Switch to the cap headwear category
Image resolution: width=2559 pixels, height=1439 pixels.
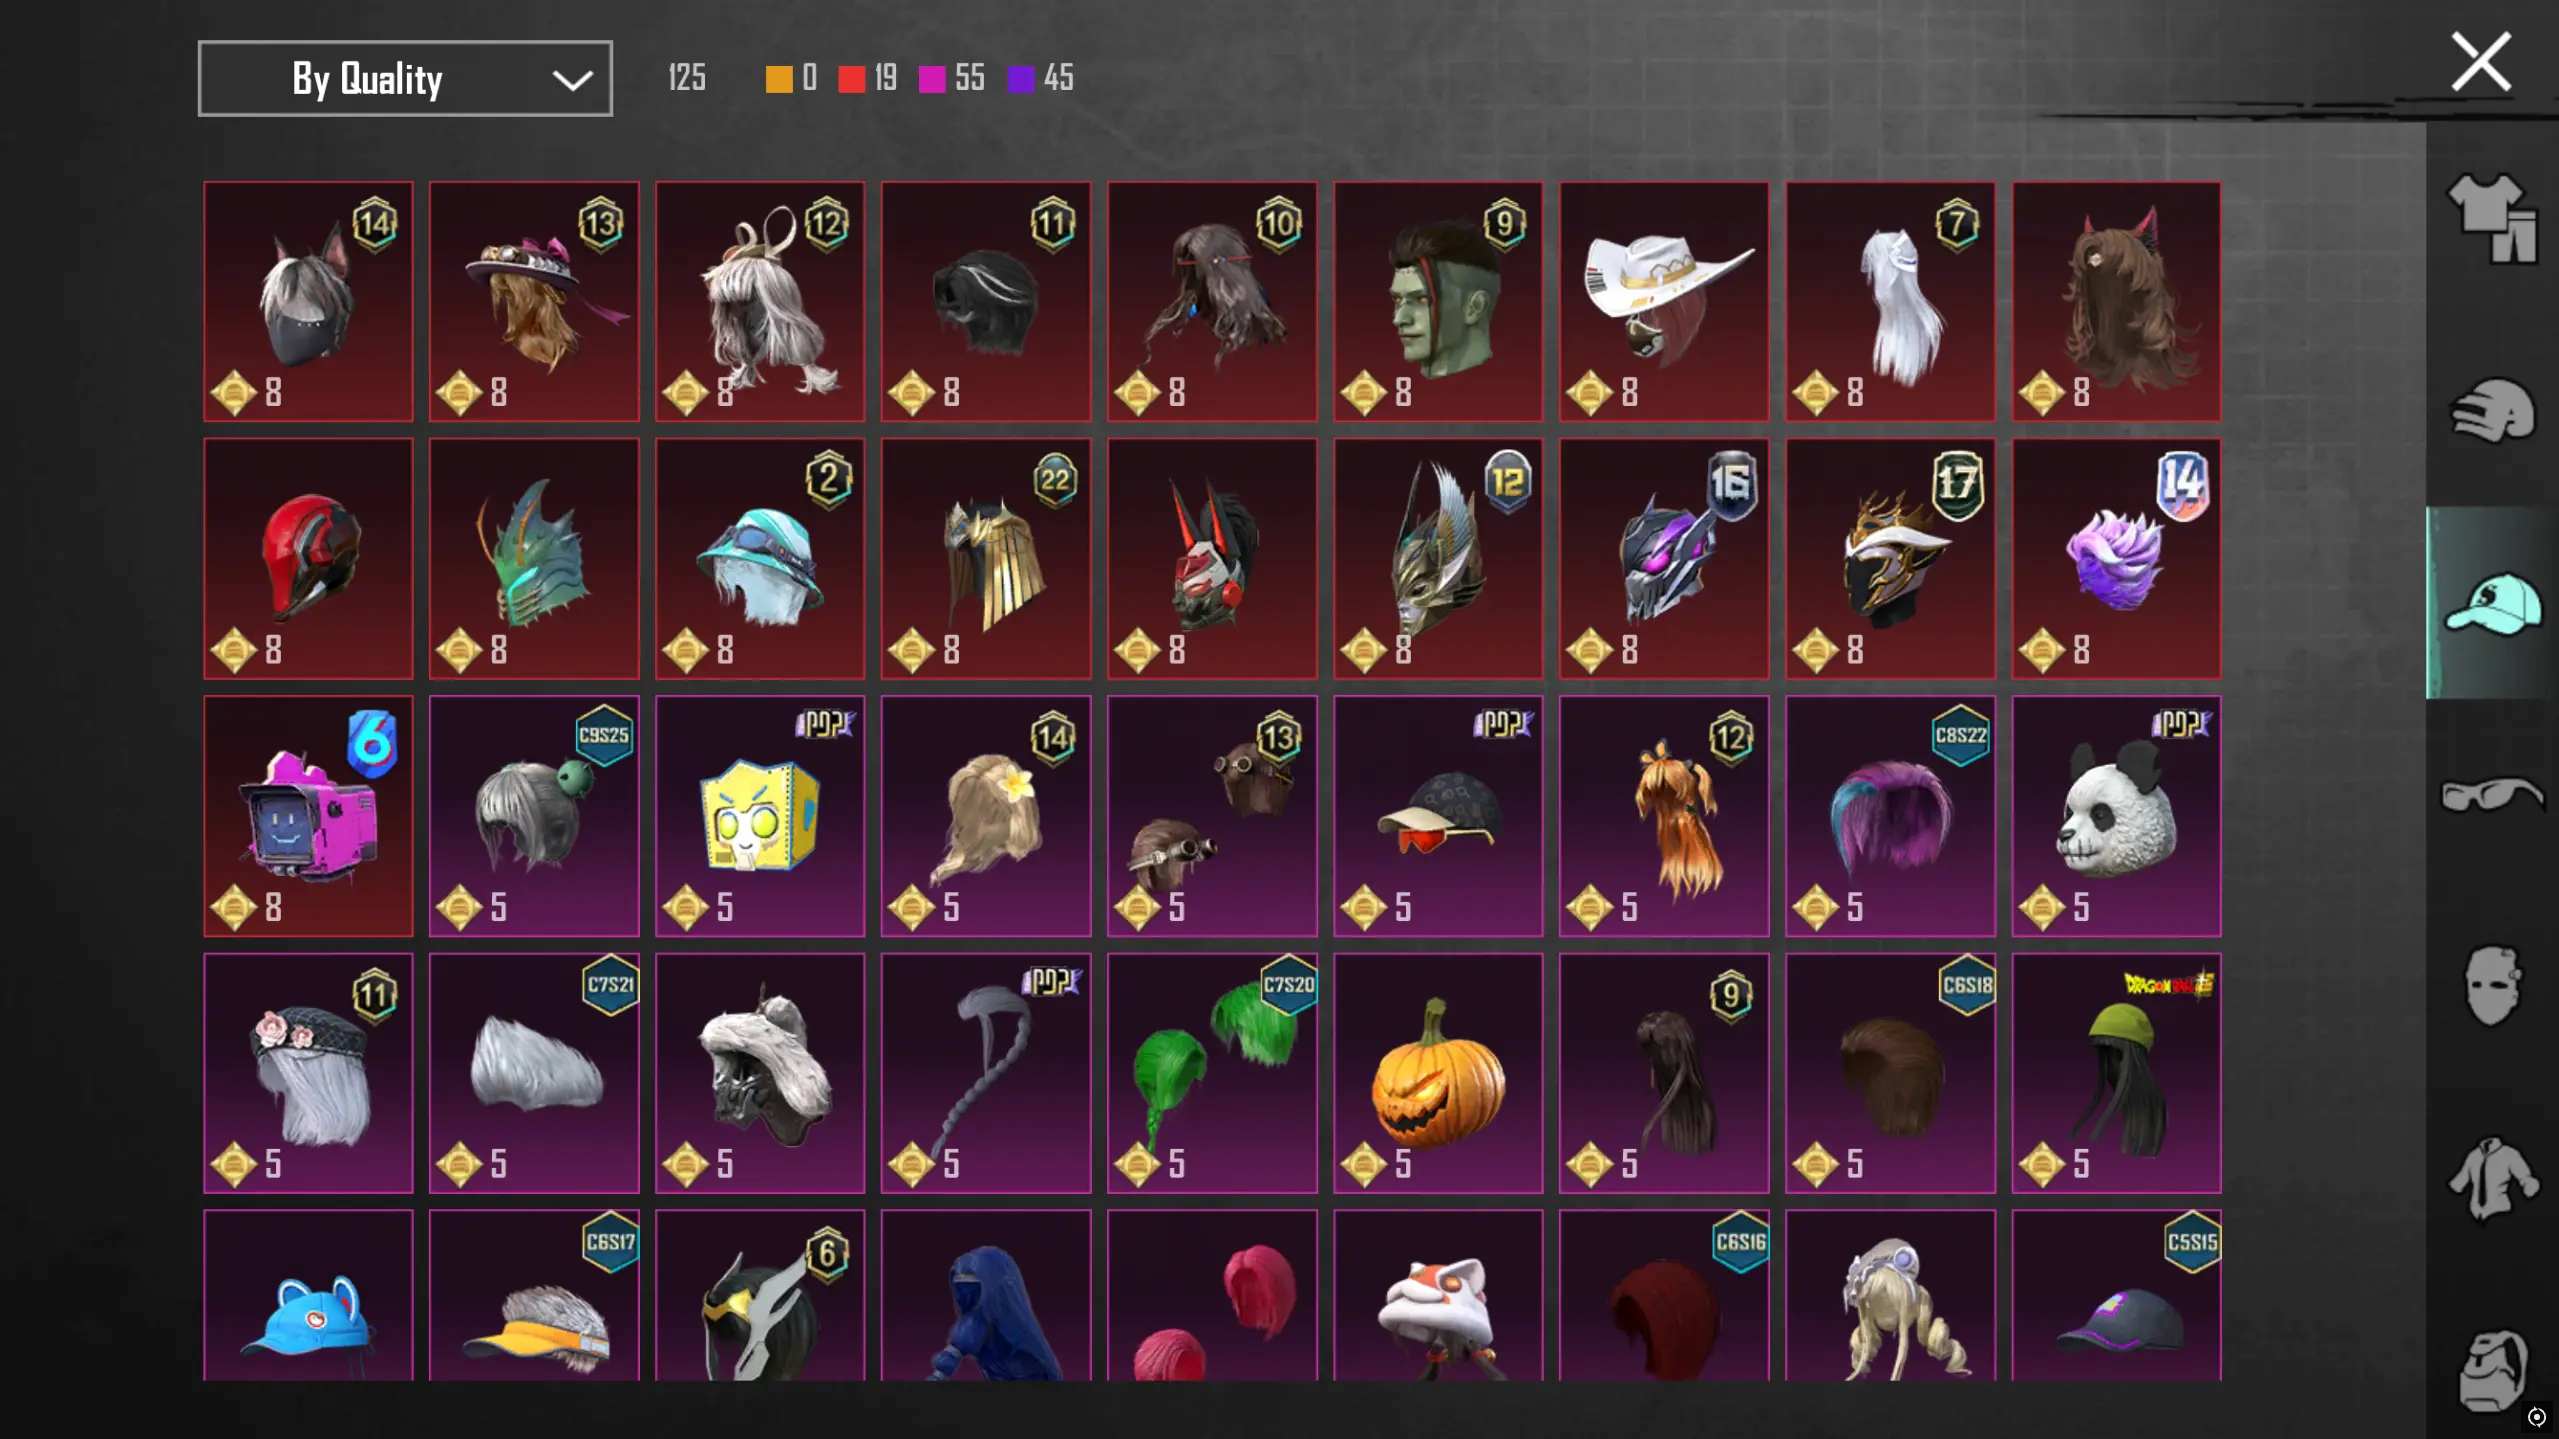[x=2492, y=603]
